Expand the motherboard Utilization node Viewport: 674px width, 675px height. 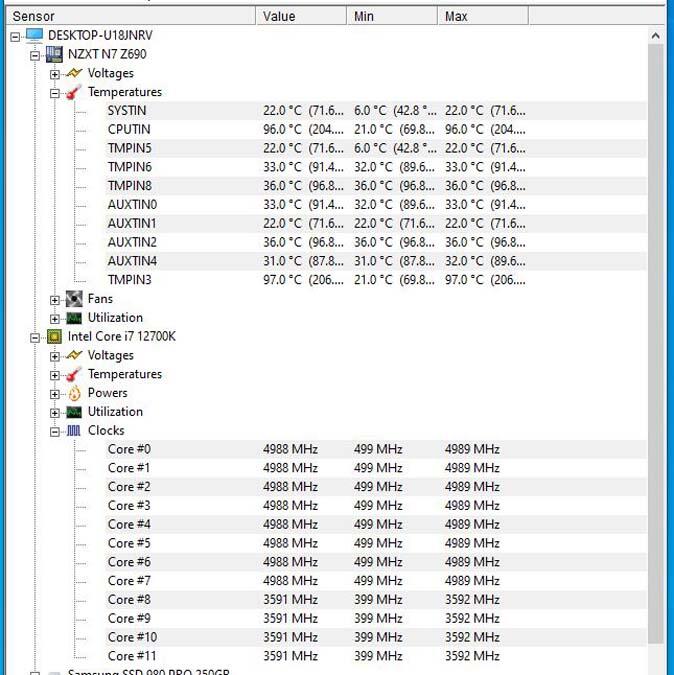(x=55, y=319)
